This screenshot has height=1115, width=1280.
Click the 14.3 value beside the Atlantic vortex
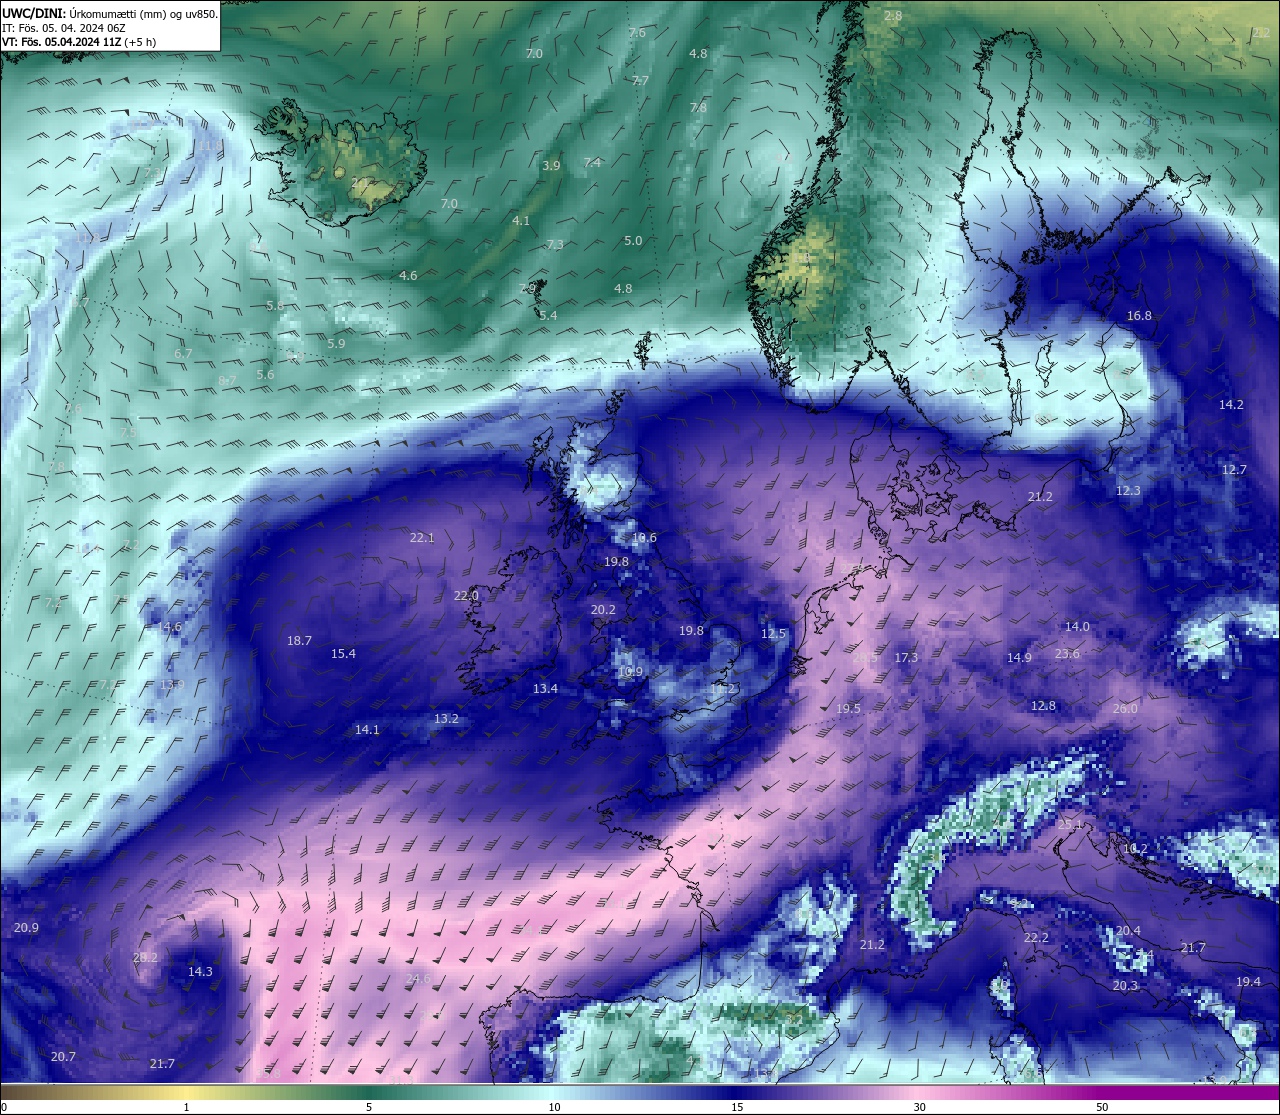200,972
